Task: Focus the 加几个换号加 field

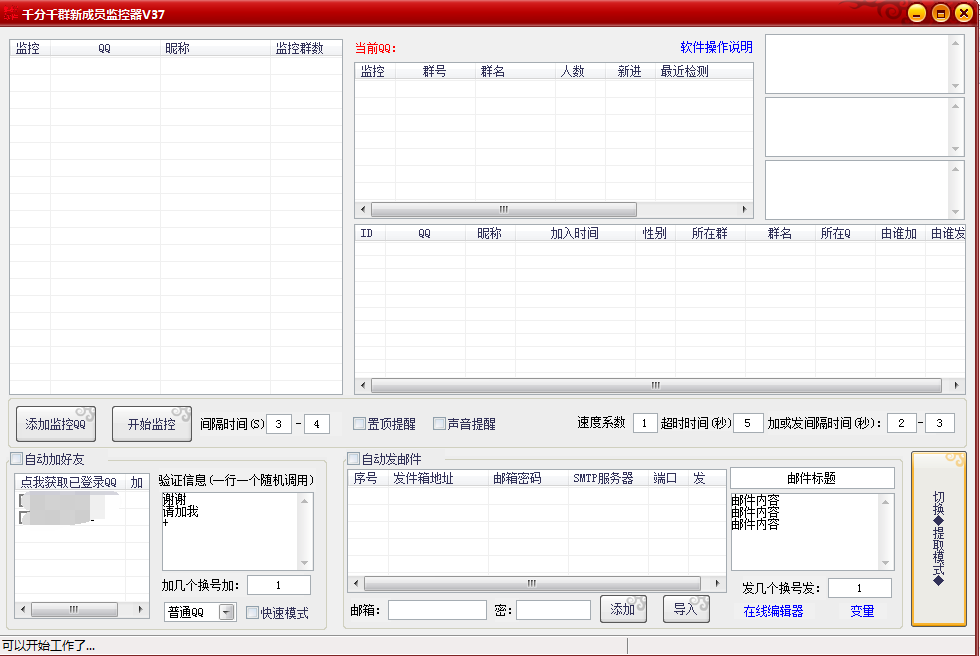Action: (x=279, y=585)
